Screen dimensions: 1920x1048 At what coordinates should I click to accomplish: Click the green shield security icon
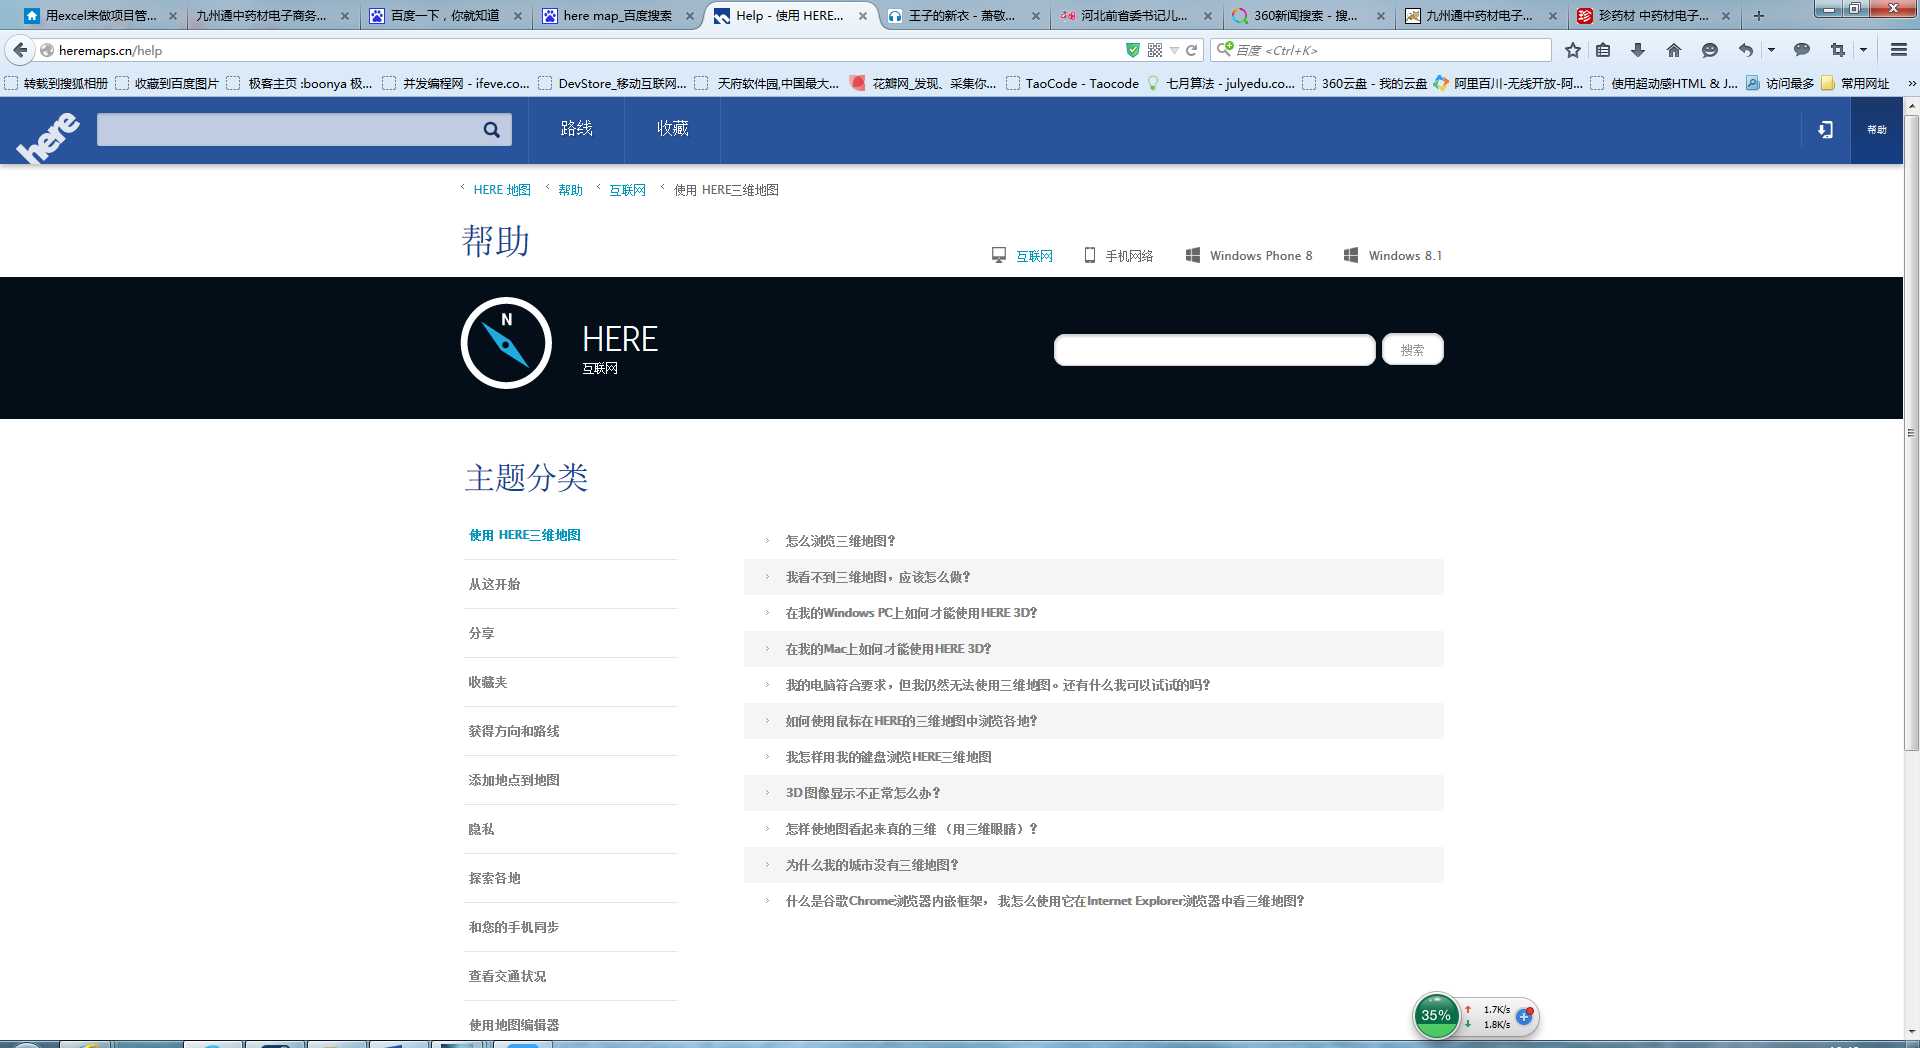coord(1133,50)
